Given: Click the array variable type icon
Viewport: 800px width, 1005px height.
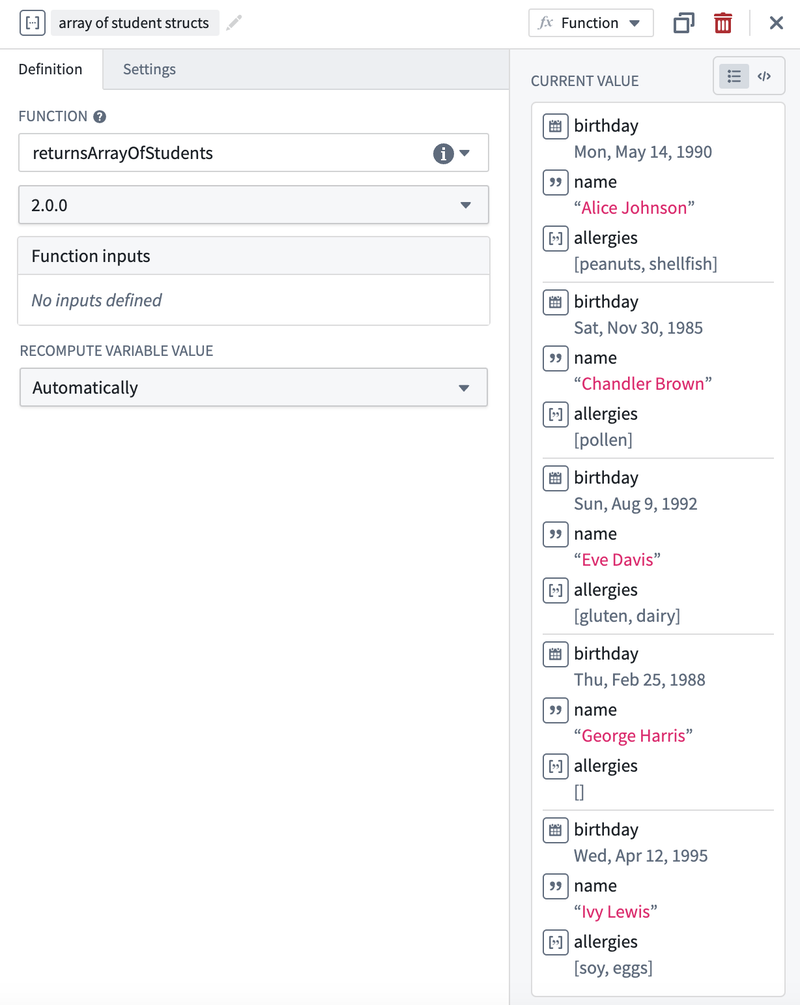Looking at the screenshot, I should click(x=32, y=23).
